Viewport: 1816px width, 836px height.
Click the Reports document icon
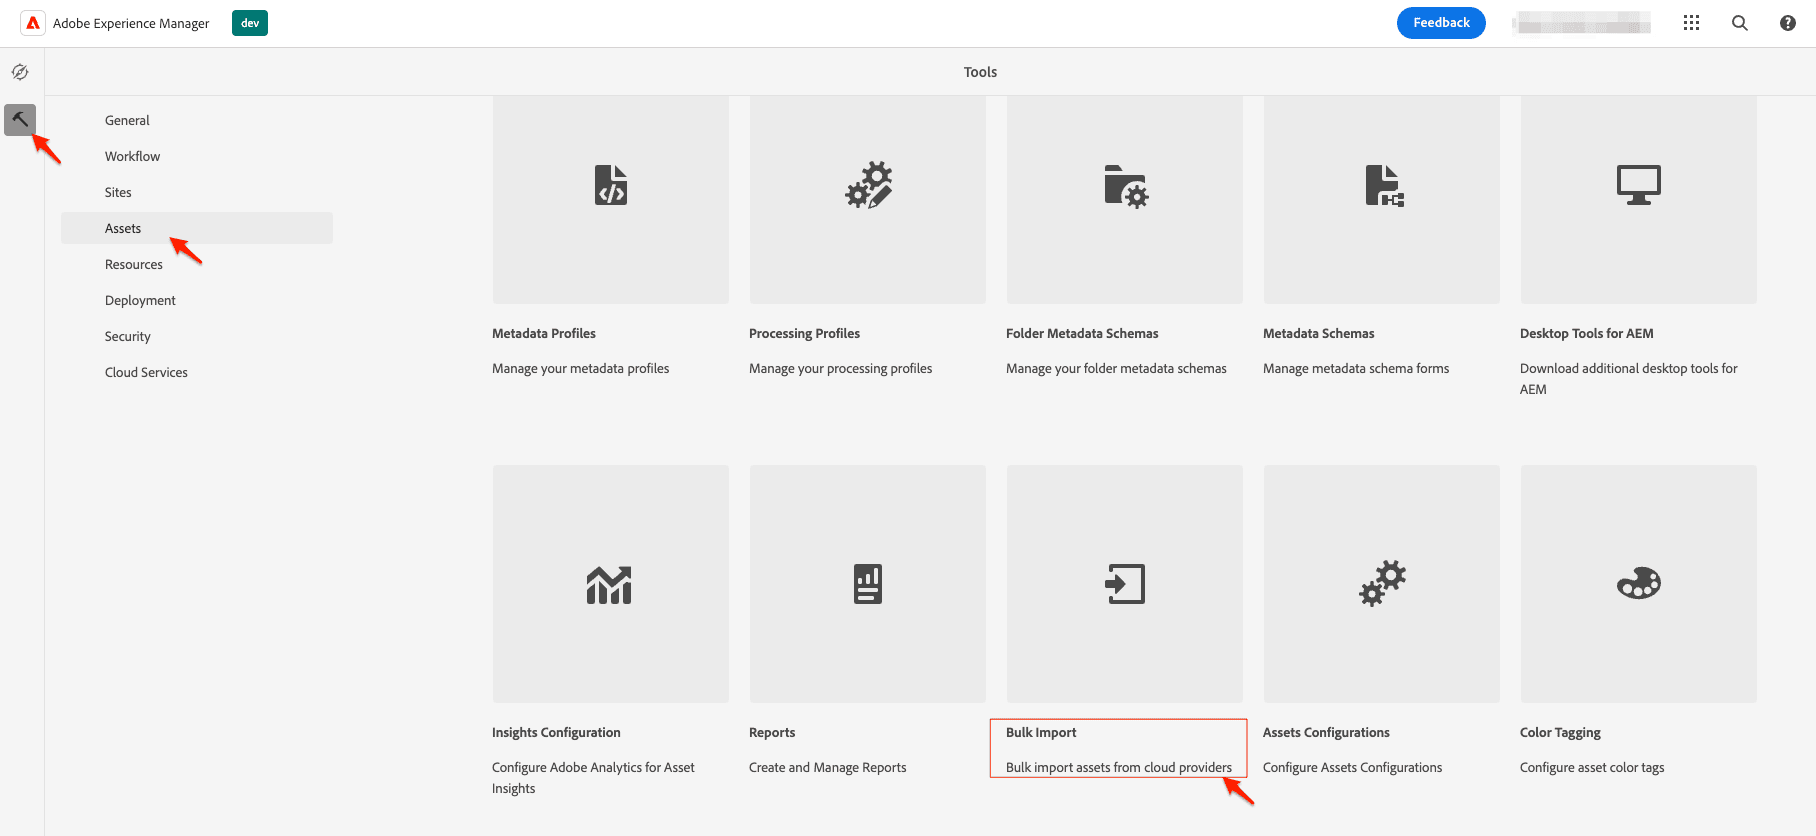(x=868, y=584)
